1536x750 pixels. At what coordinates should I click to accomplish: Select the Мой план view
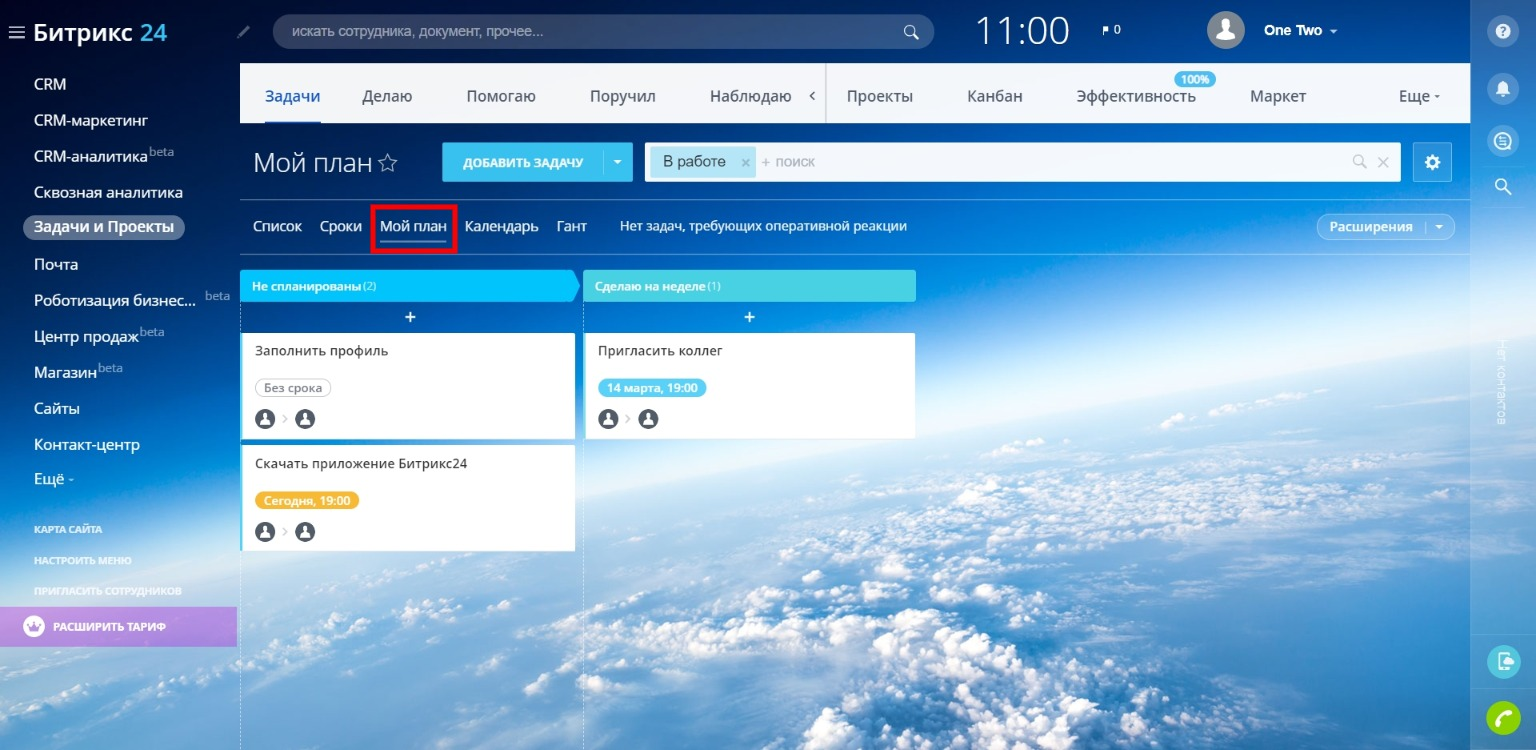pyautogui.click(x=413, y=226)
